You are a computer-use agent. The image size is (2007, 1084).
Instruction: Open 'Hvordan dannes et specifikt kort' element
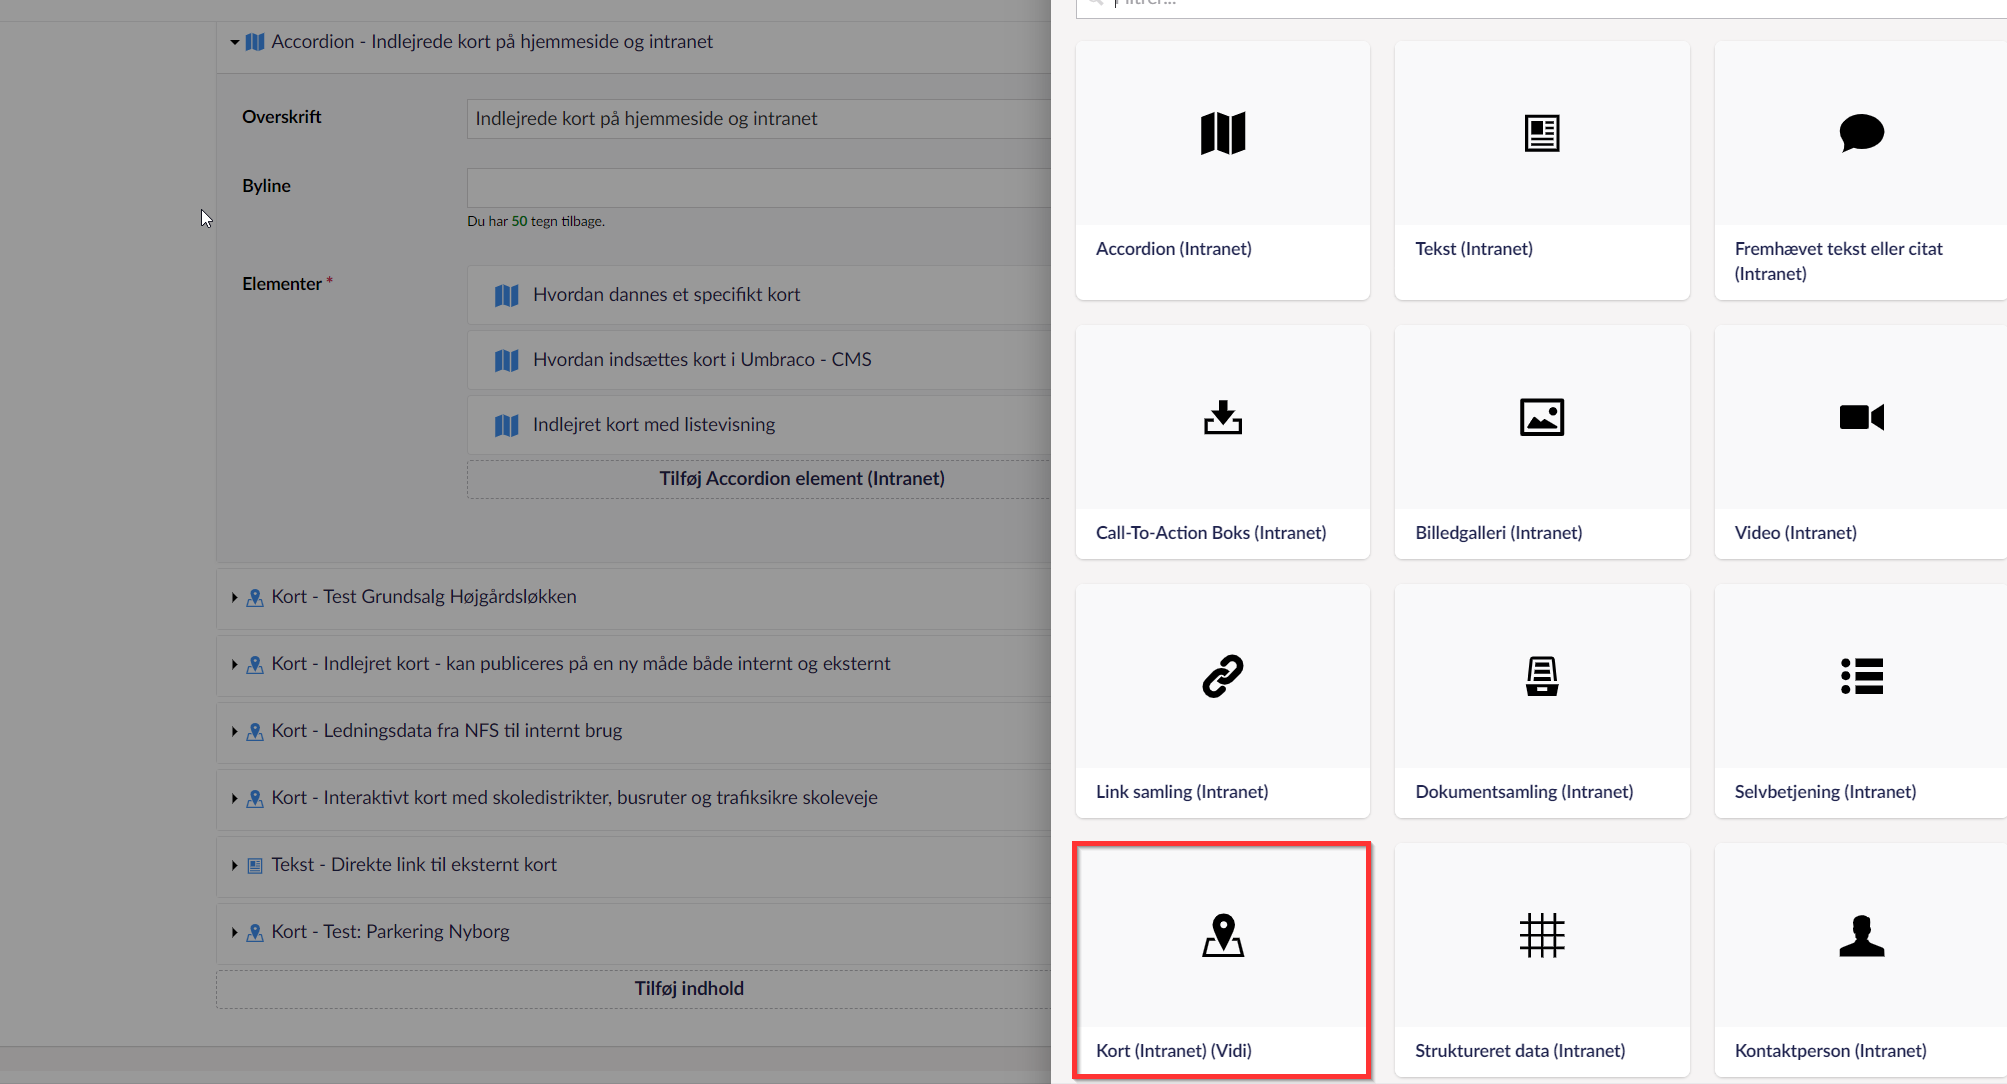pos(666,295)
